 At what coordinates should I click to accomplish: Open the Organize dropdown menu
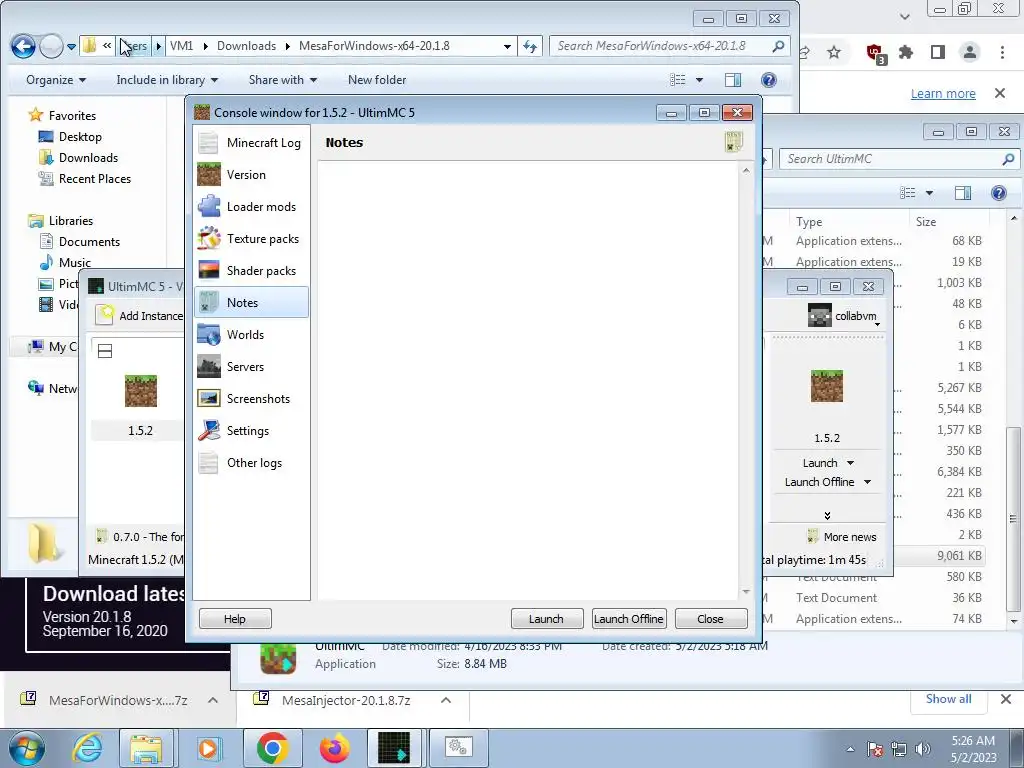tap(56, 80)
